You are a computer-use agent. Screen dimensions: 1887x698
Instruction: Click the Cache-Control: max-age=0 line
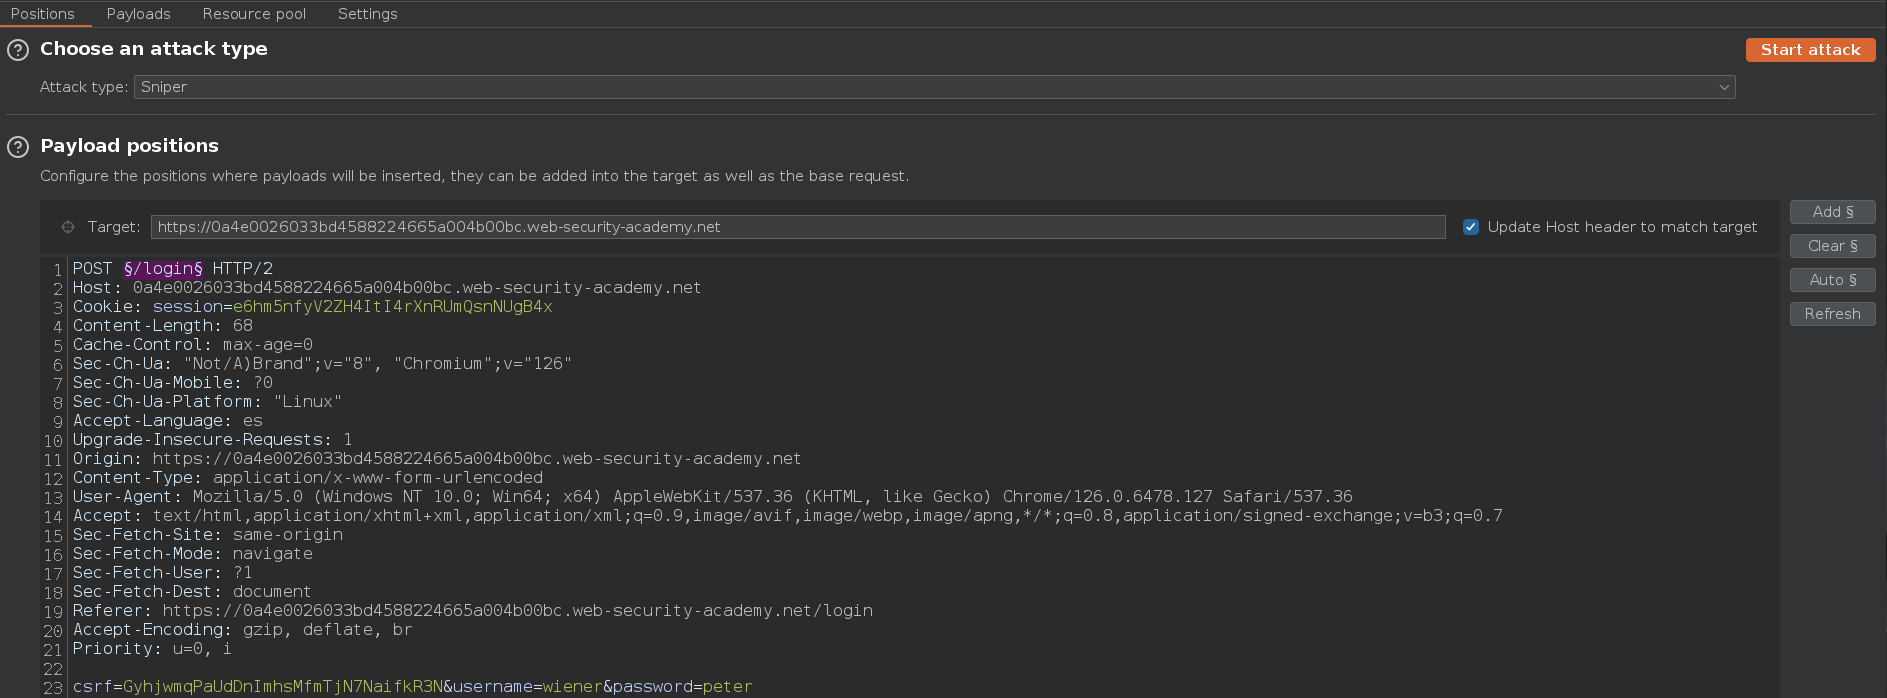pyautogui.click(x=193, y=345)
